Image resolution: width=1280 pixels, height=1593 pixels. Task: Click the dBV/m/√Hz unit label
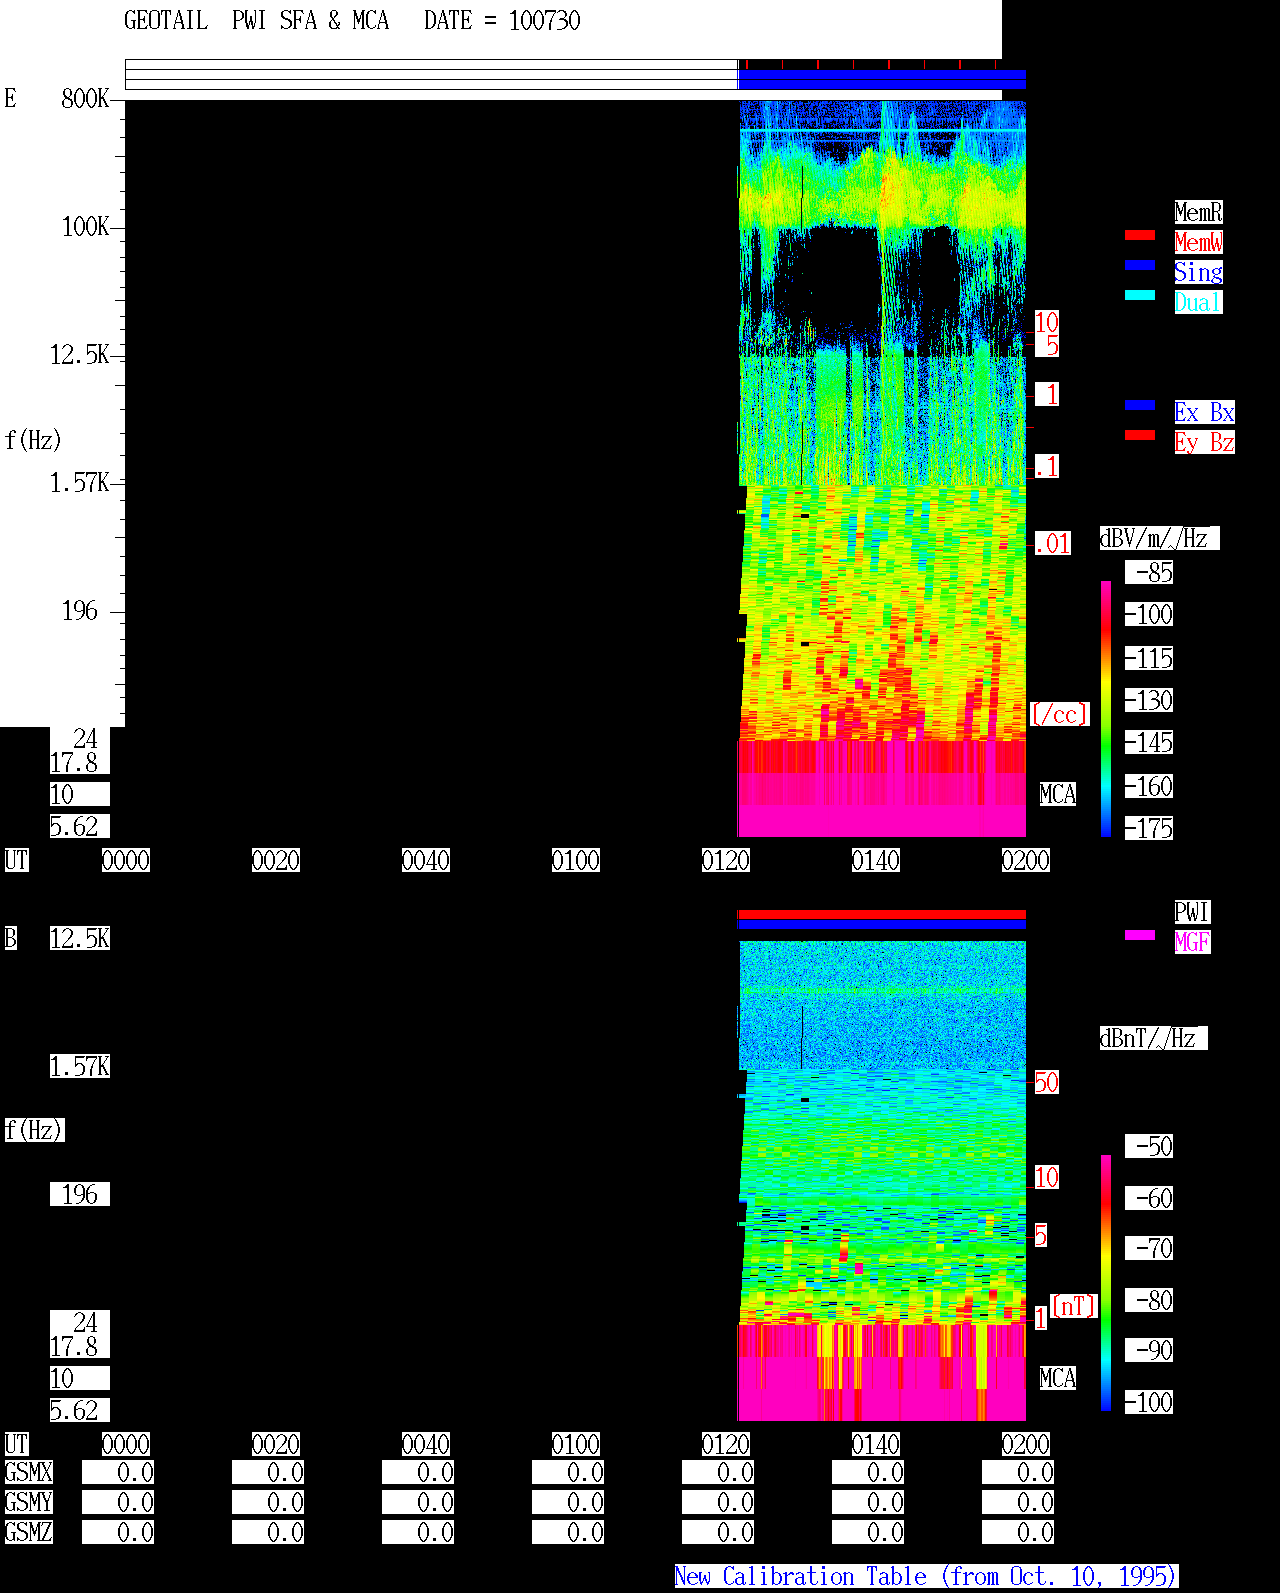(1159, 538)
